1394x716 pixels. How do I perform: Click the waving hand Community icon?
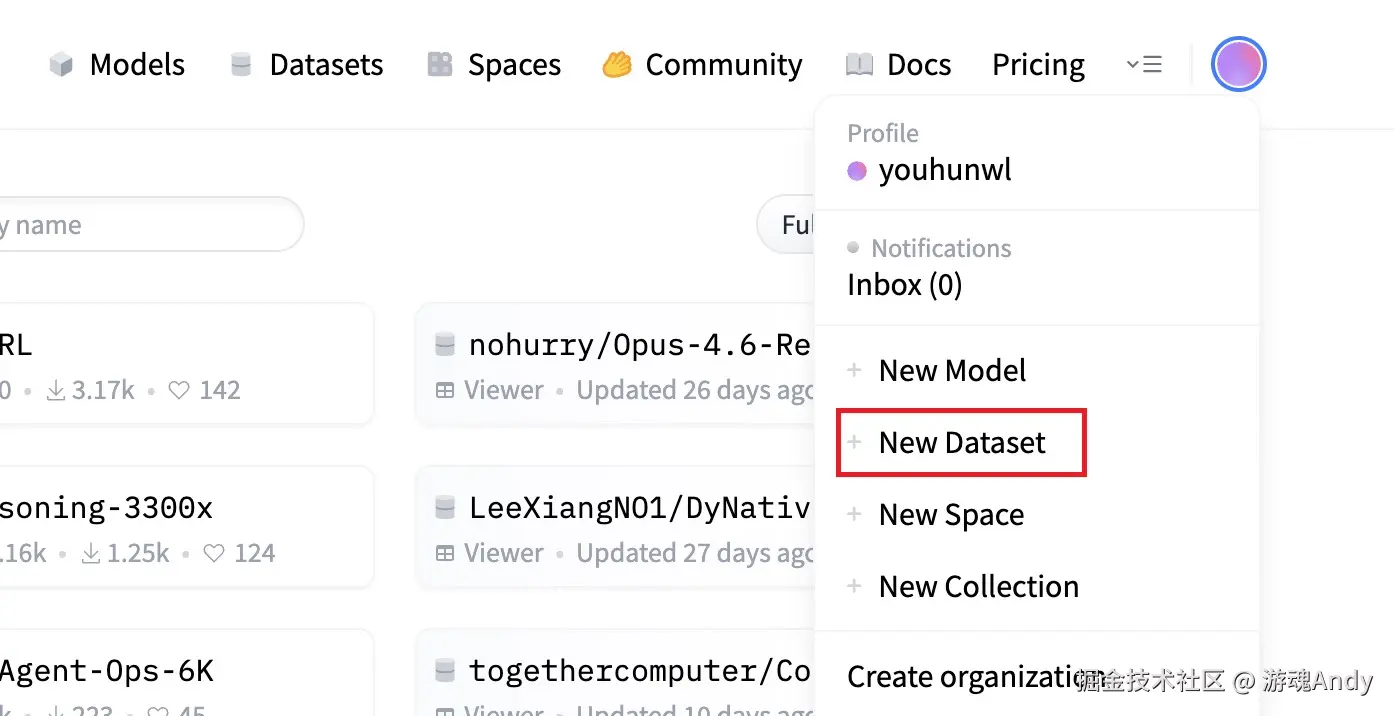tap(617, 64)
